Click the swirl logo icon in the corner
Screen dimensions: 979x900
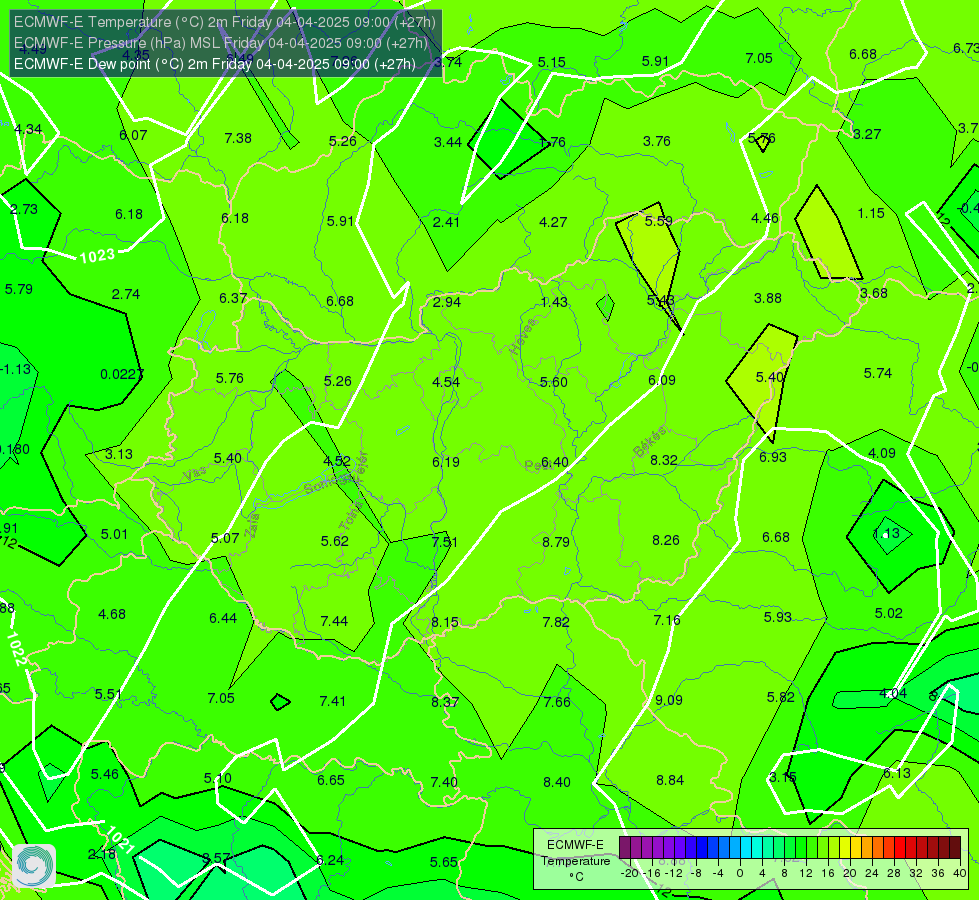coord(34,866)
